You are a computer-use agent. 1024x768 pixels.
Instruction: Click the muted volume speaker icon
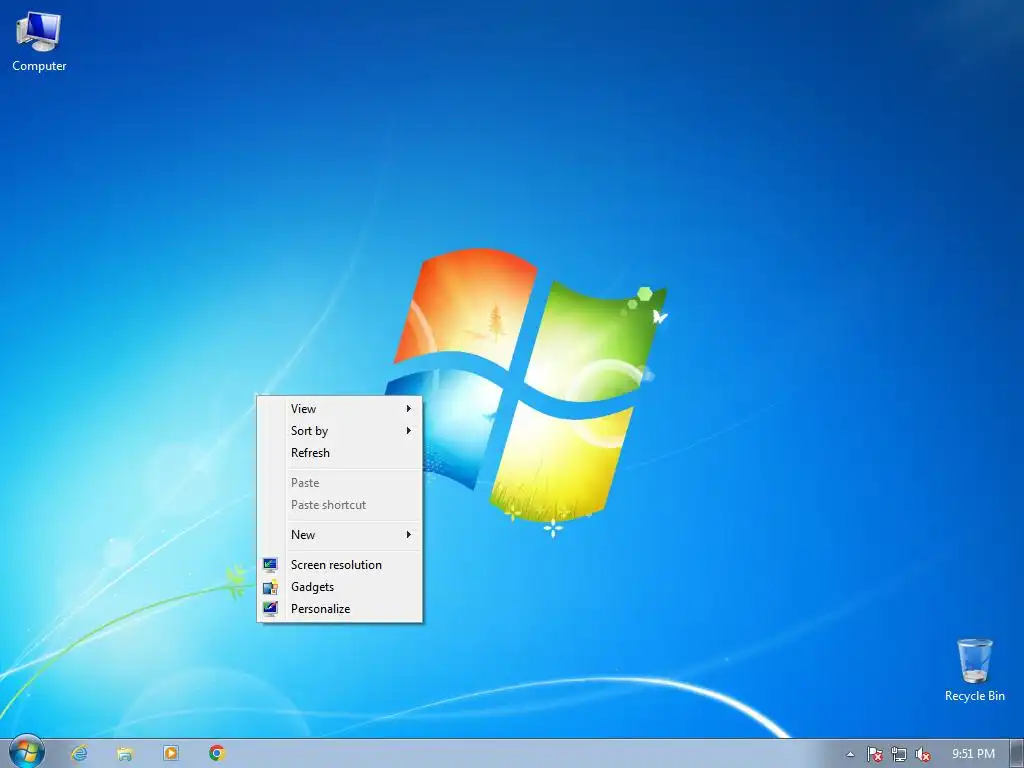click(x=922, y=754)
